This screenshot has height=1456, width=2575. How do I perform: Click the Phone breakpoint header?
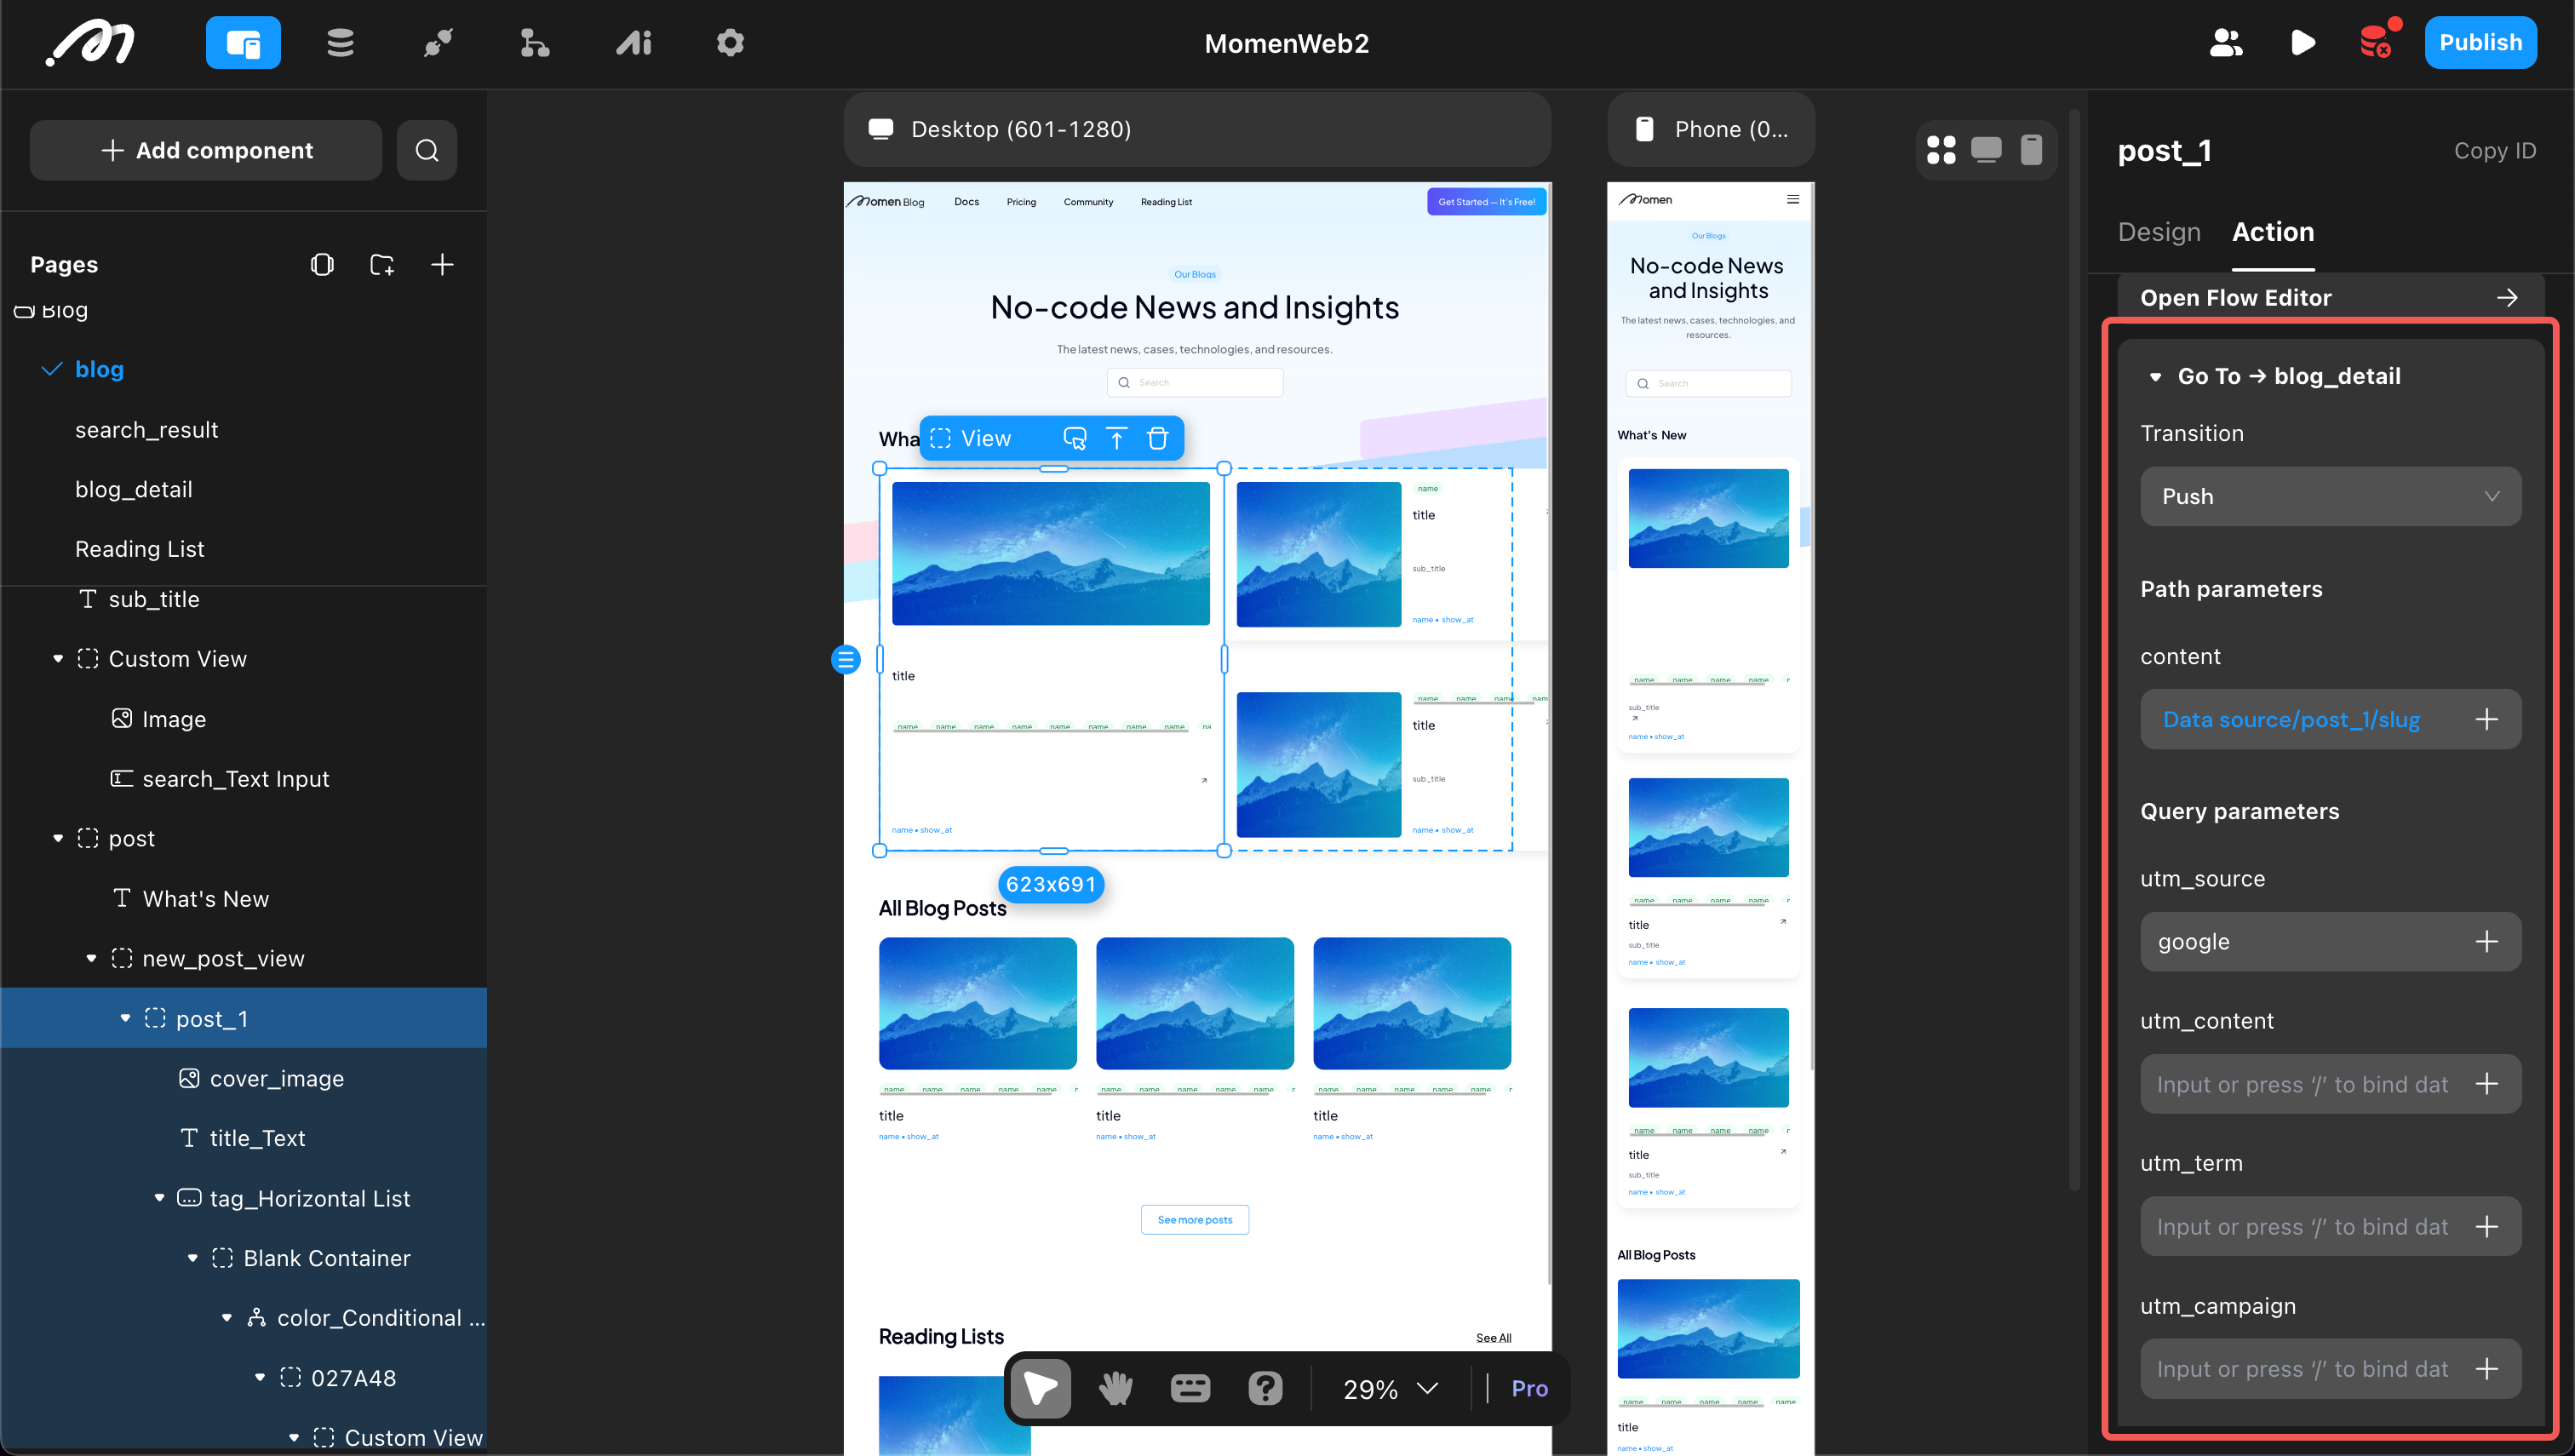click(x=1711, y=130)
